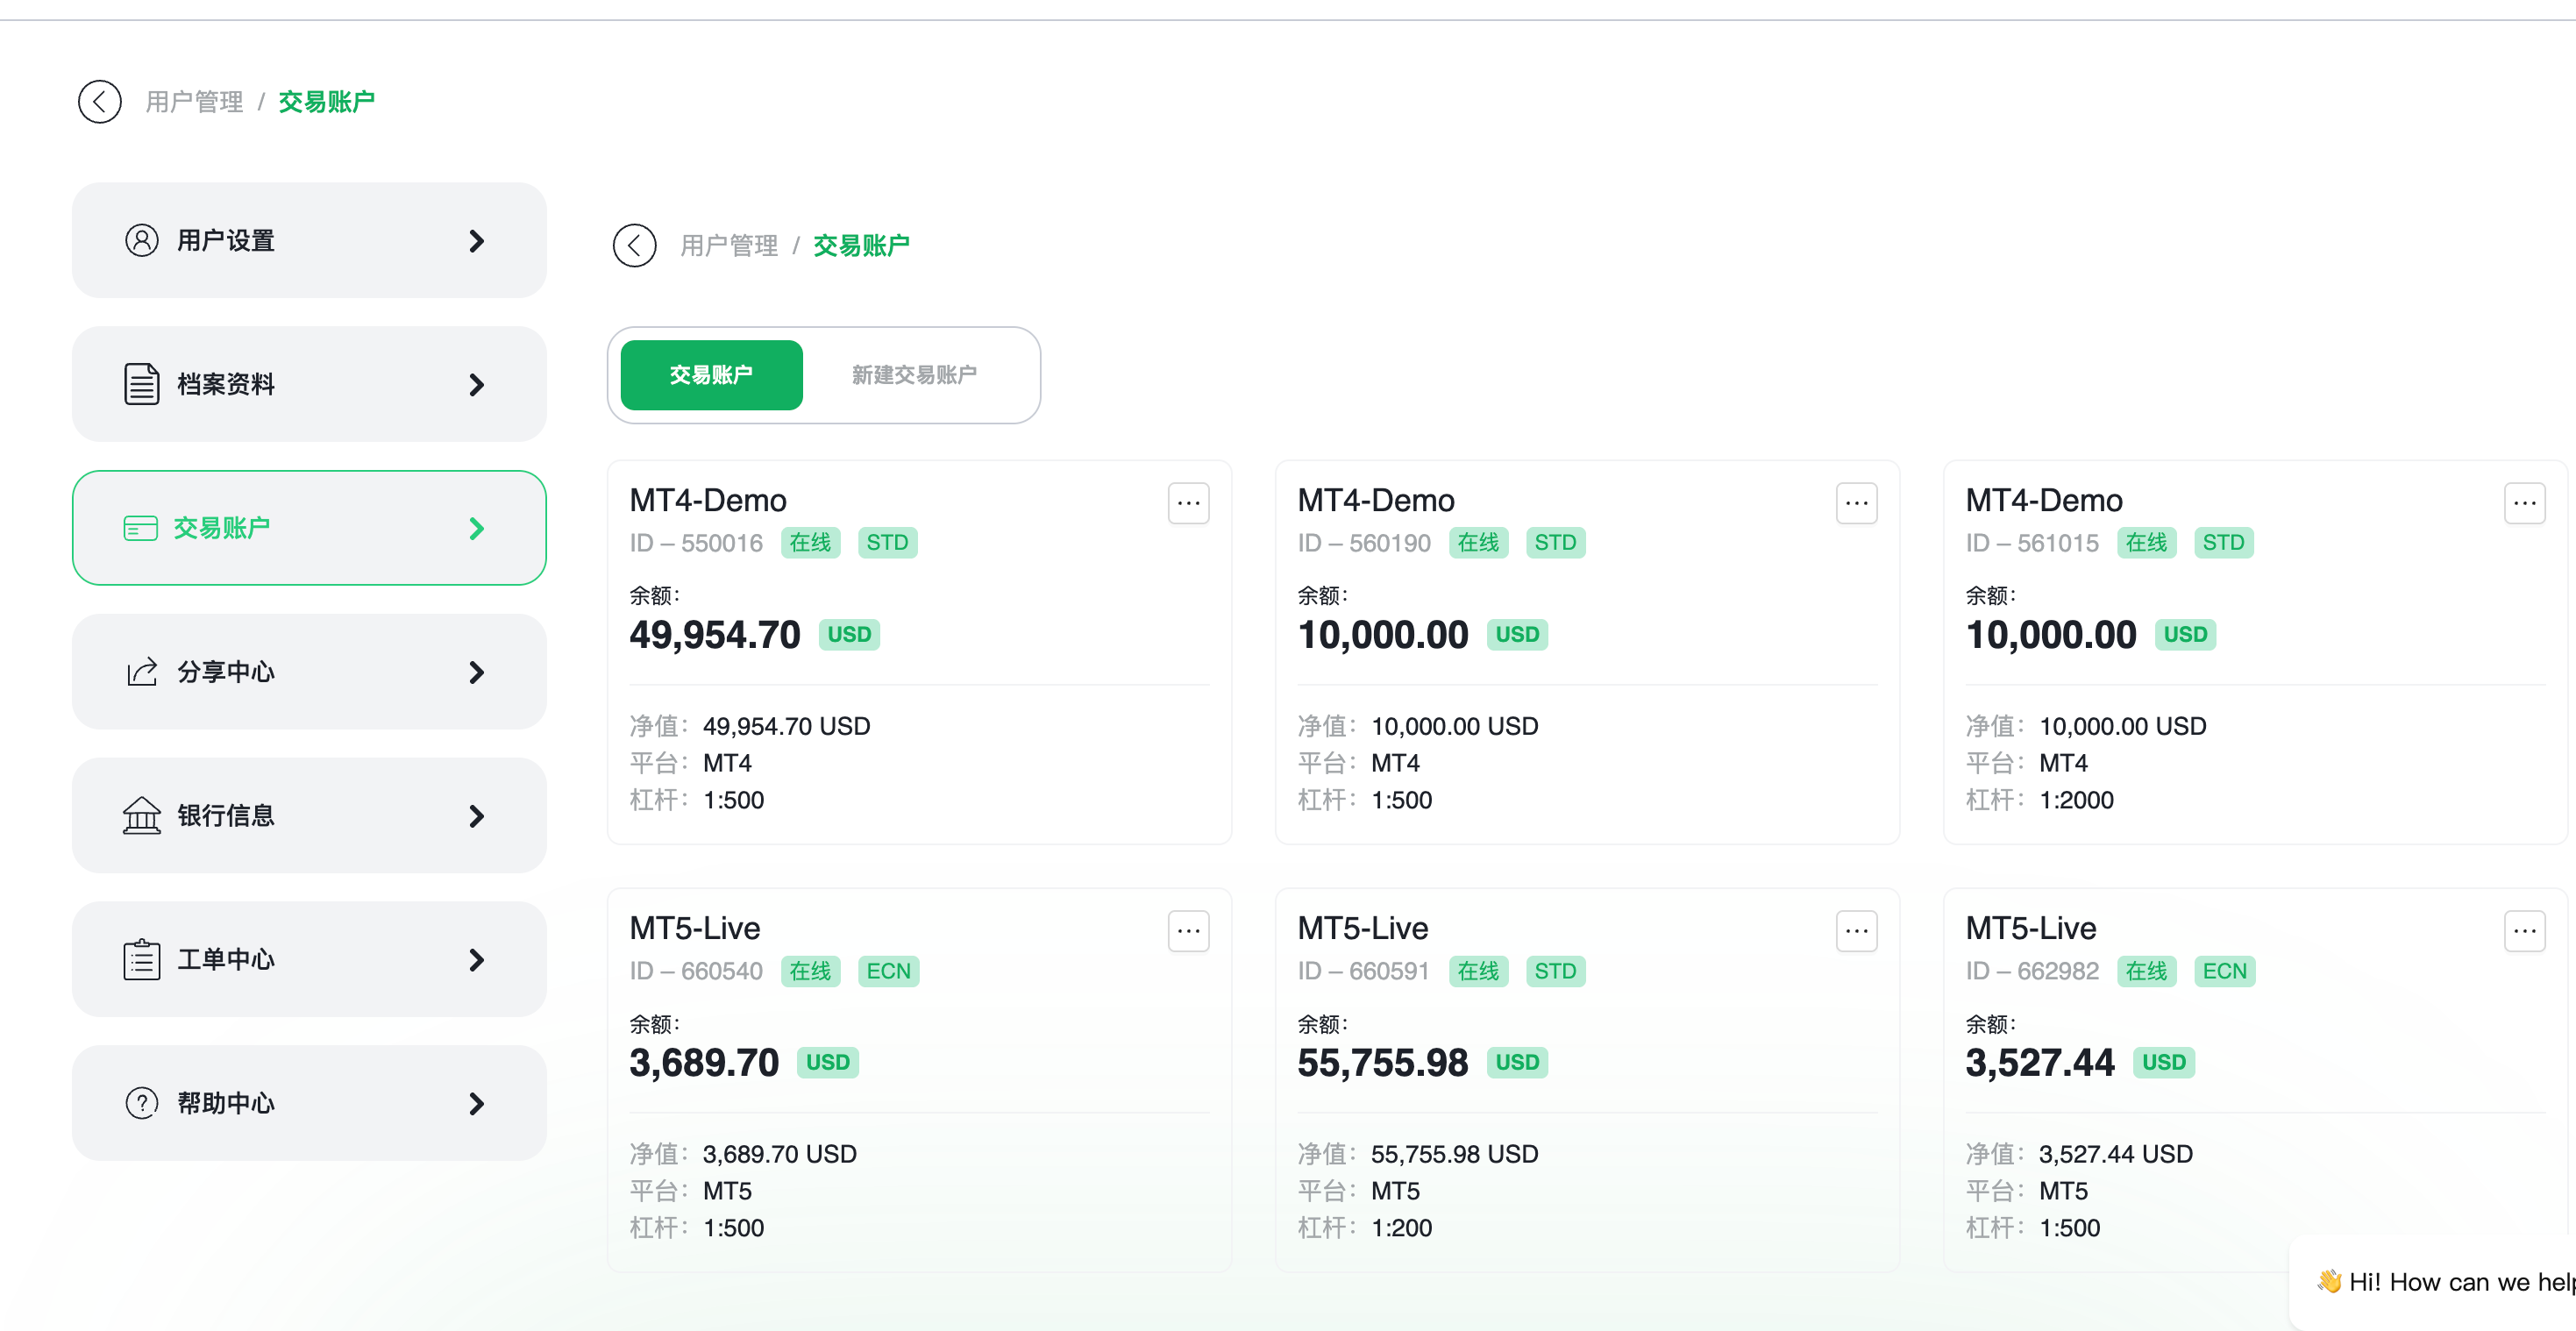Switch to the 新建交易账户 tab
This screenshot has height=1331, width=2576.
tap(914, 375)
